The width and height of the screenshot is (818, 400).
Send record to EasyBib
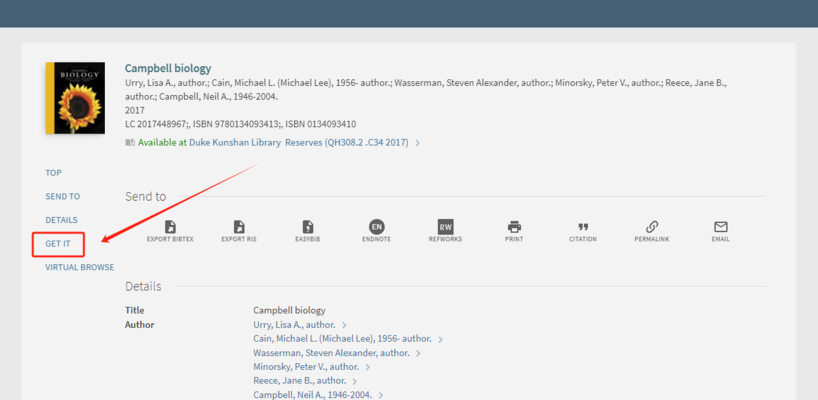coord(307,228)
